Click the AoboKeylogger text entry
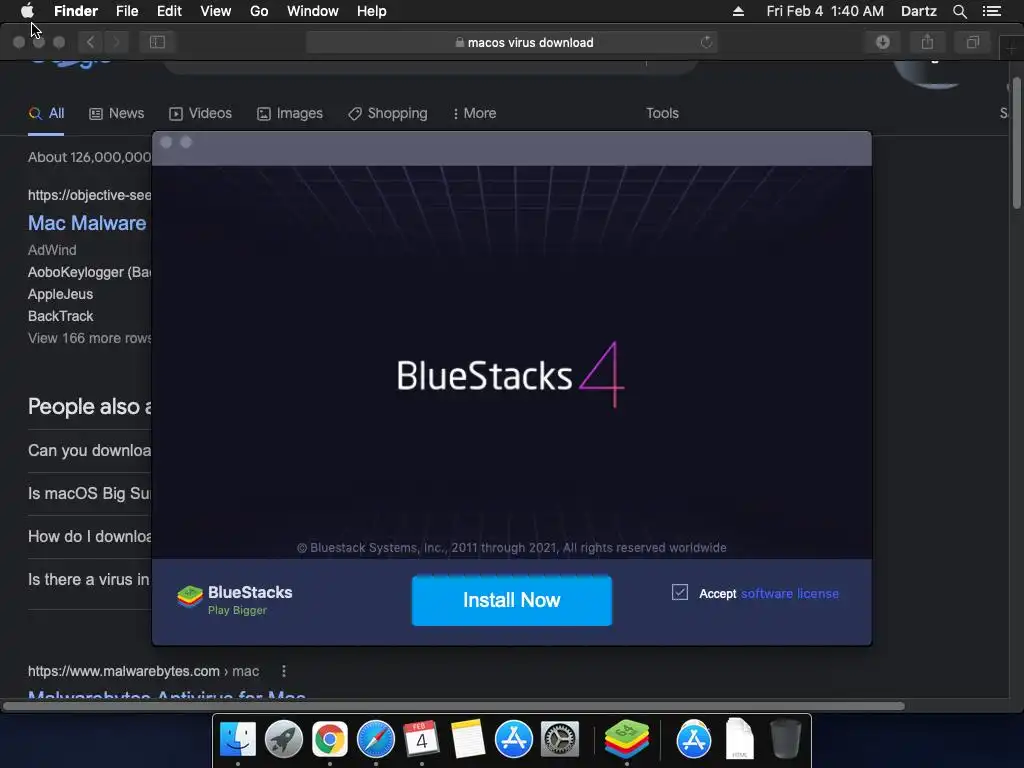 (x=89, y=272)
